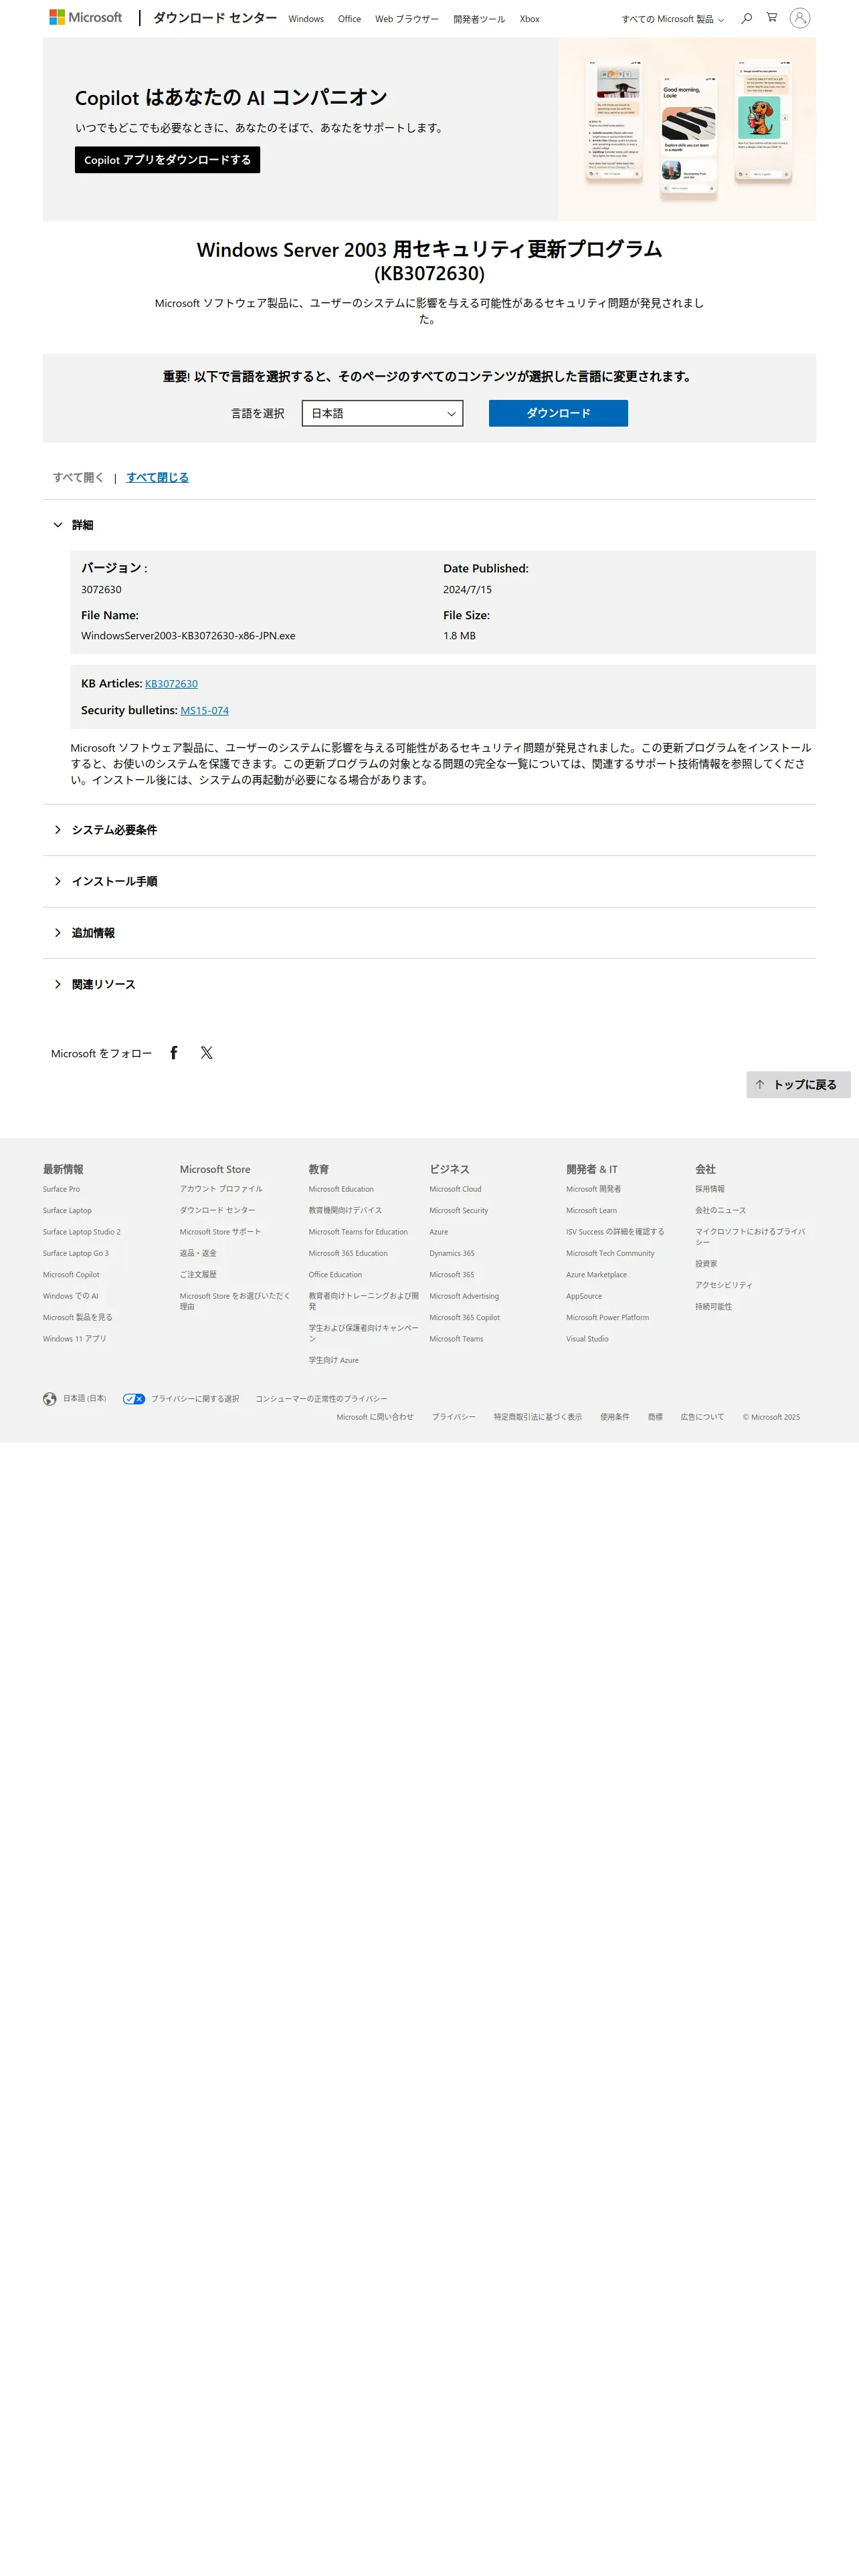Open the MS15-074 bulletin link

point(205,711)
